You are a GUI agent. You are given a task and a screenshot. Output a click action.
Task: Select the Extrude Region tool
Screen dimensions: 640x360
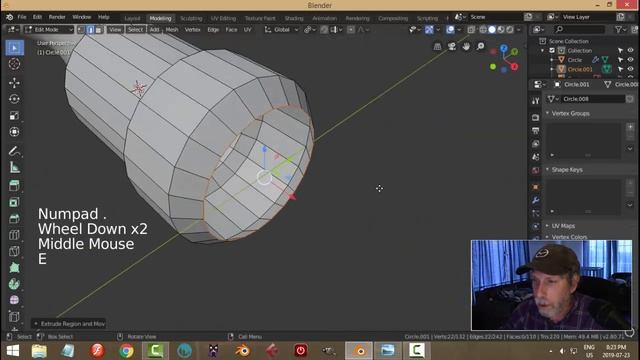(14, 186)
